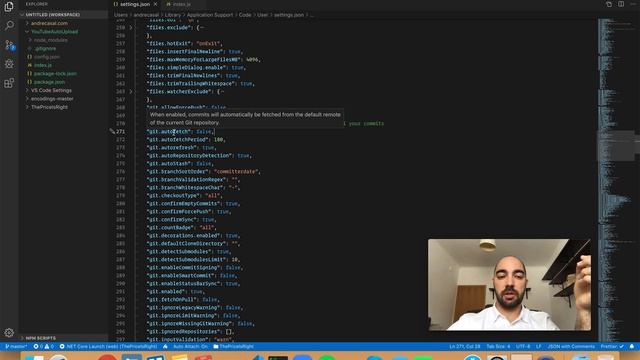Open config.json in the explorer
This screenshot has height=360, width=640.
pos(47,57)
